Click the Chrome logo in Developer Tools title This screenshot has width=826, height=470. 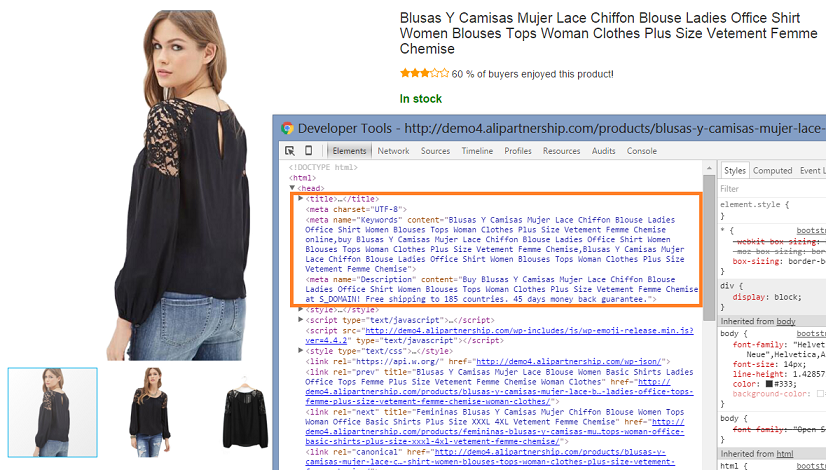[x=287, y=128]
